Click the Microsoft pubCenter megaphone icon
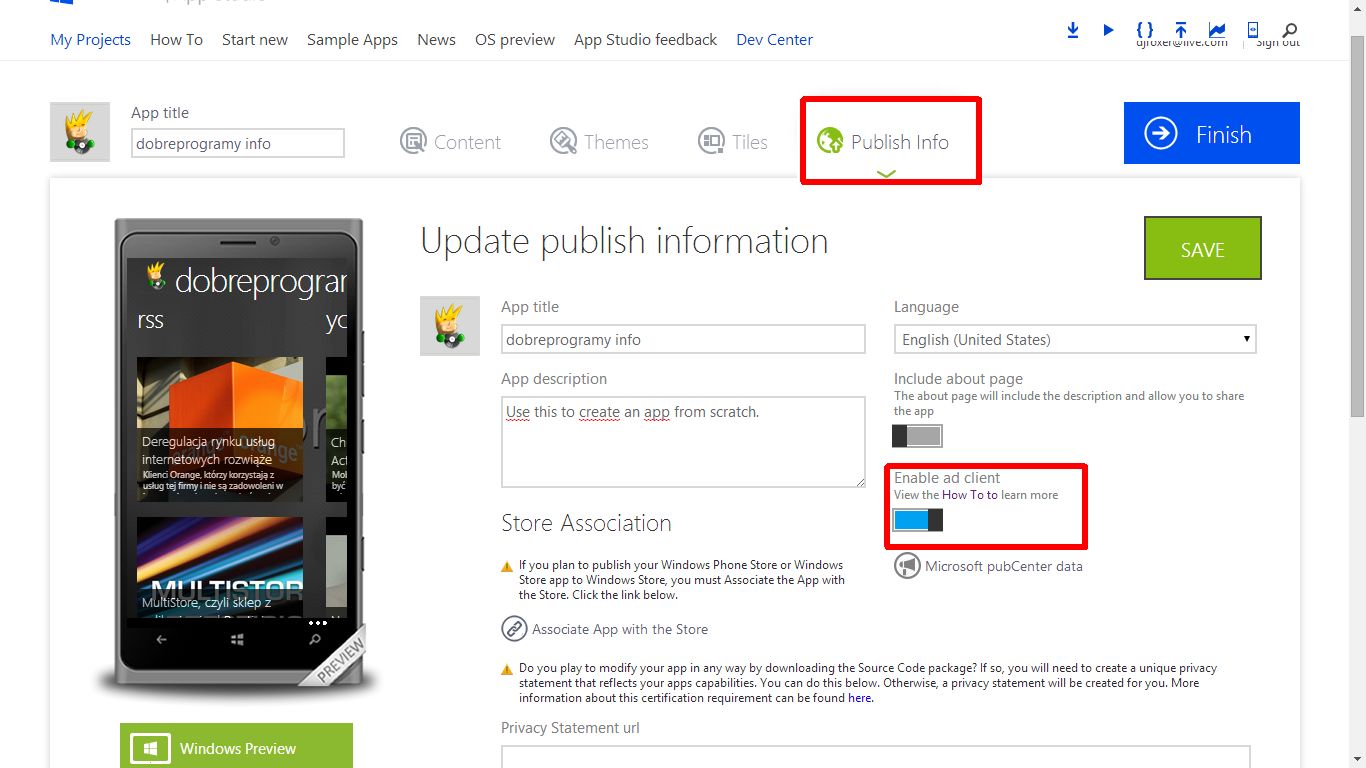Viewport: 1366px width, 768px height. coord(907,566)
